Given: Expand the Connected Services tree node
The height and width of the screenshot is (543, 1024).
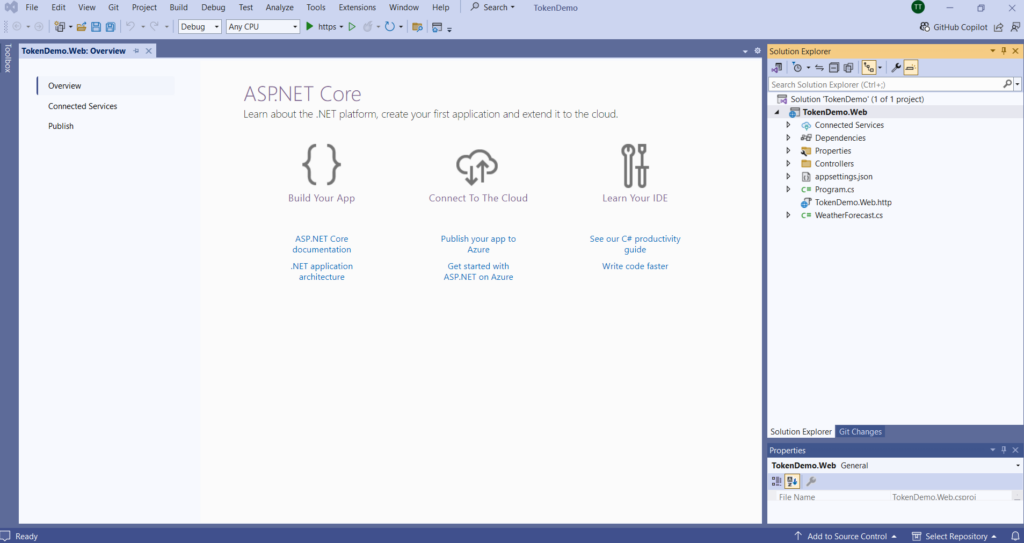Looking at the screenshot, I should point(788,125).
